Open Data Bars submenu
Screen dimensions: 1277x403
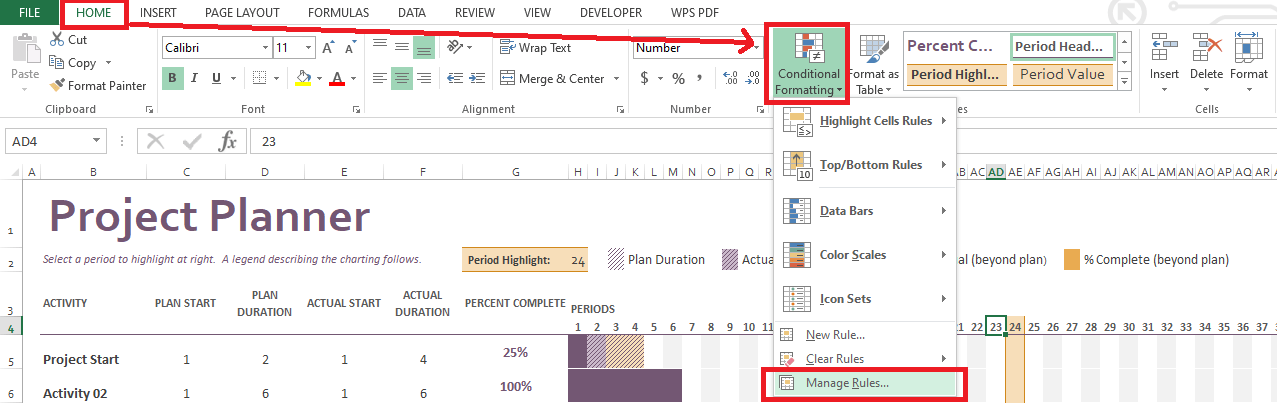point(865,211)
